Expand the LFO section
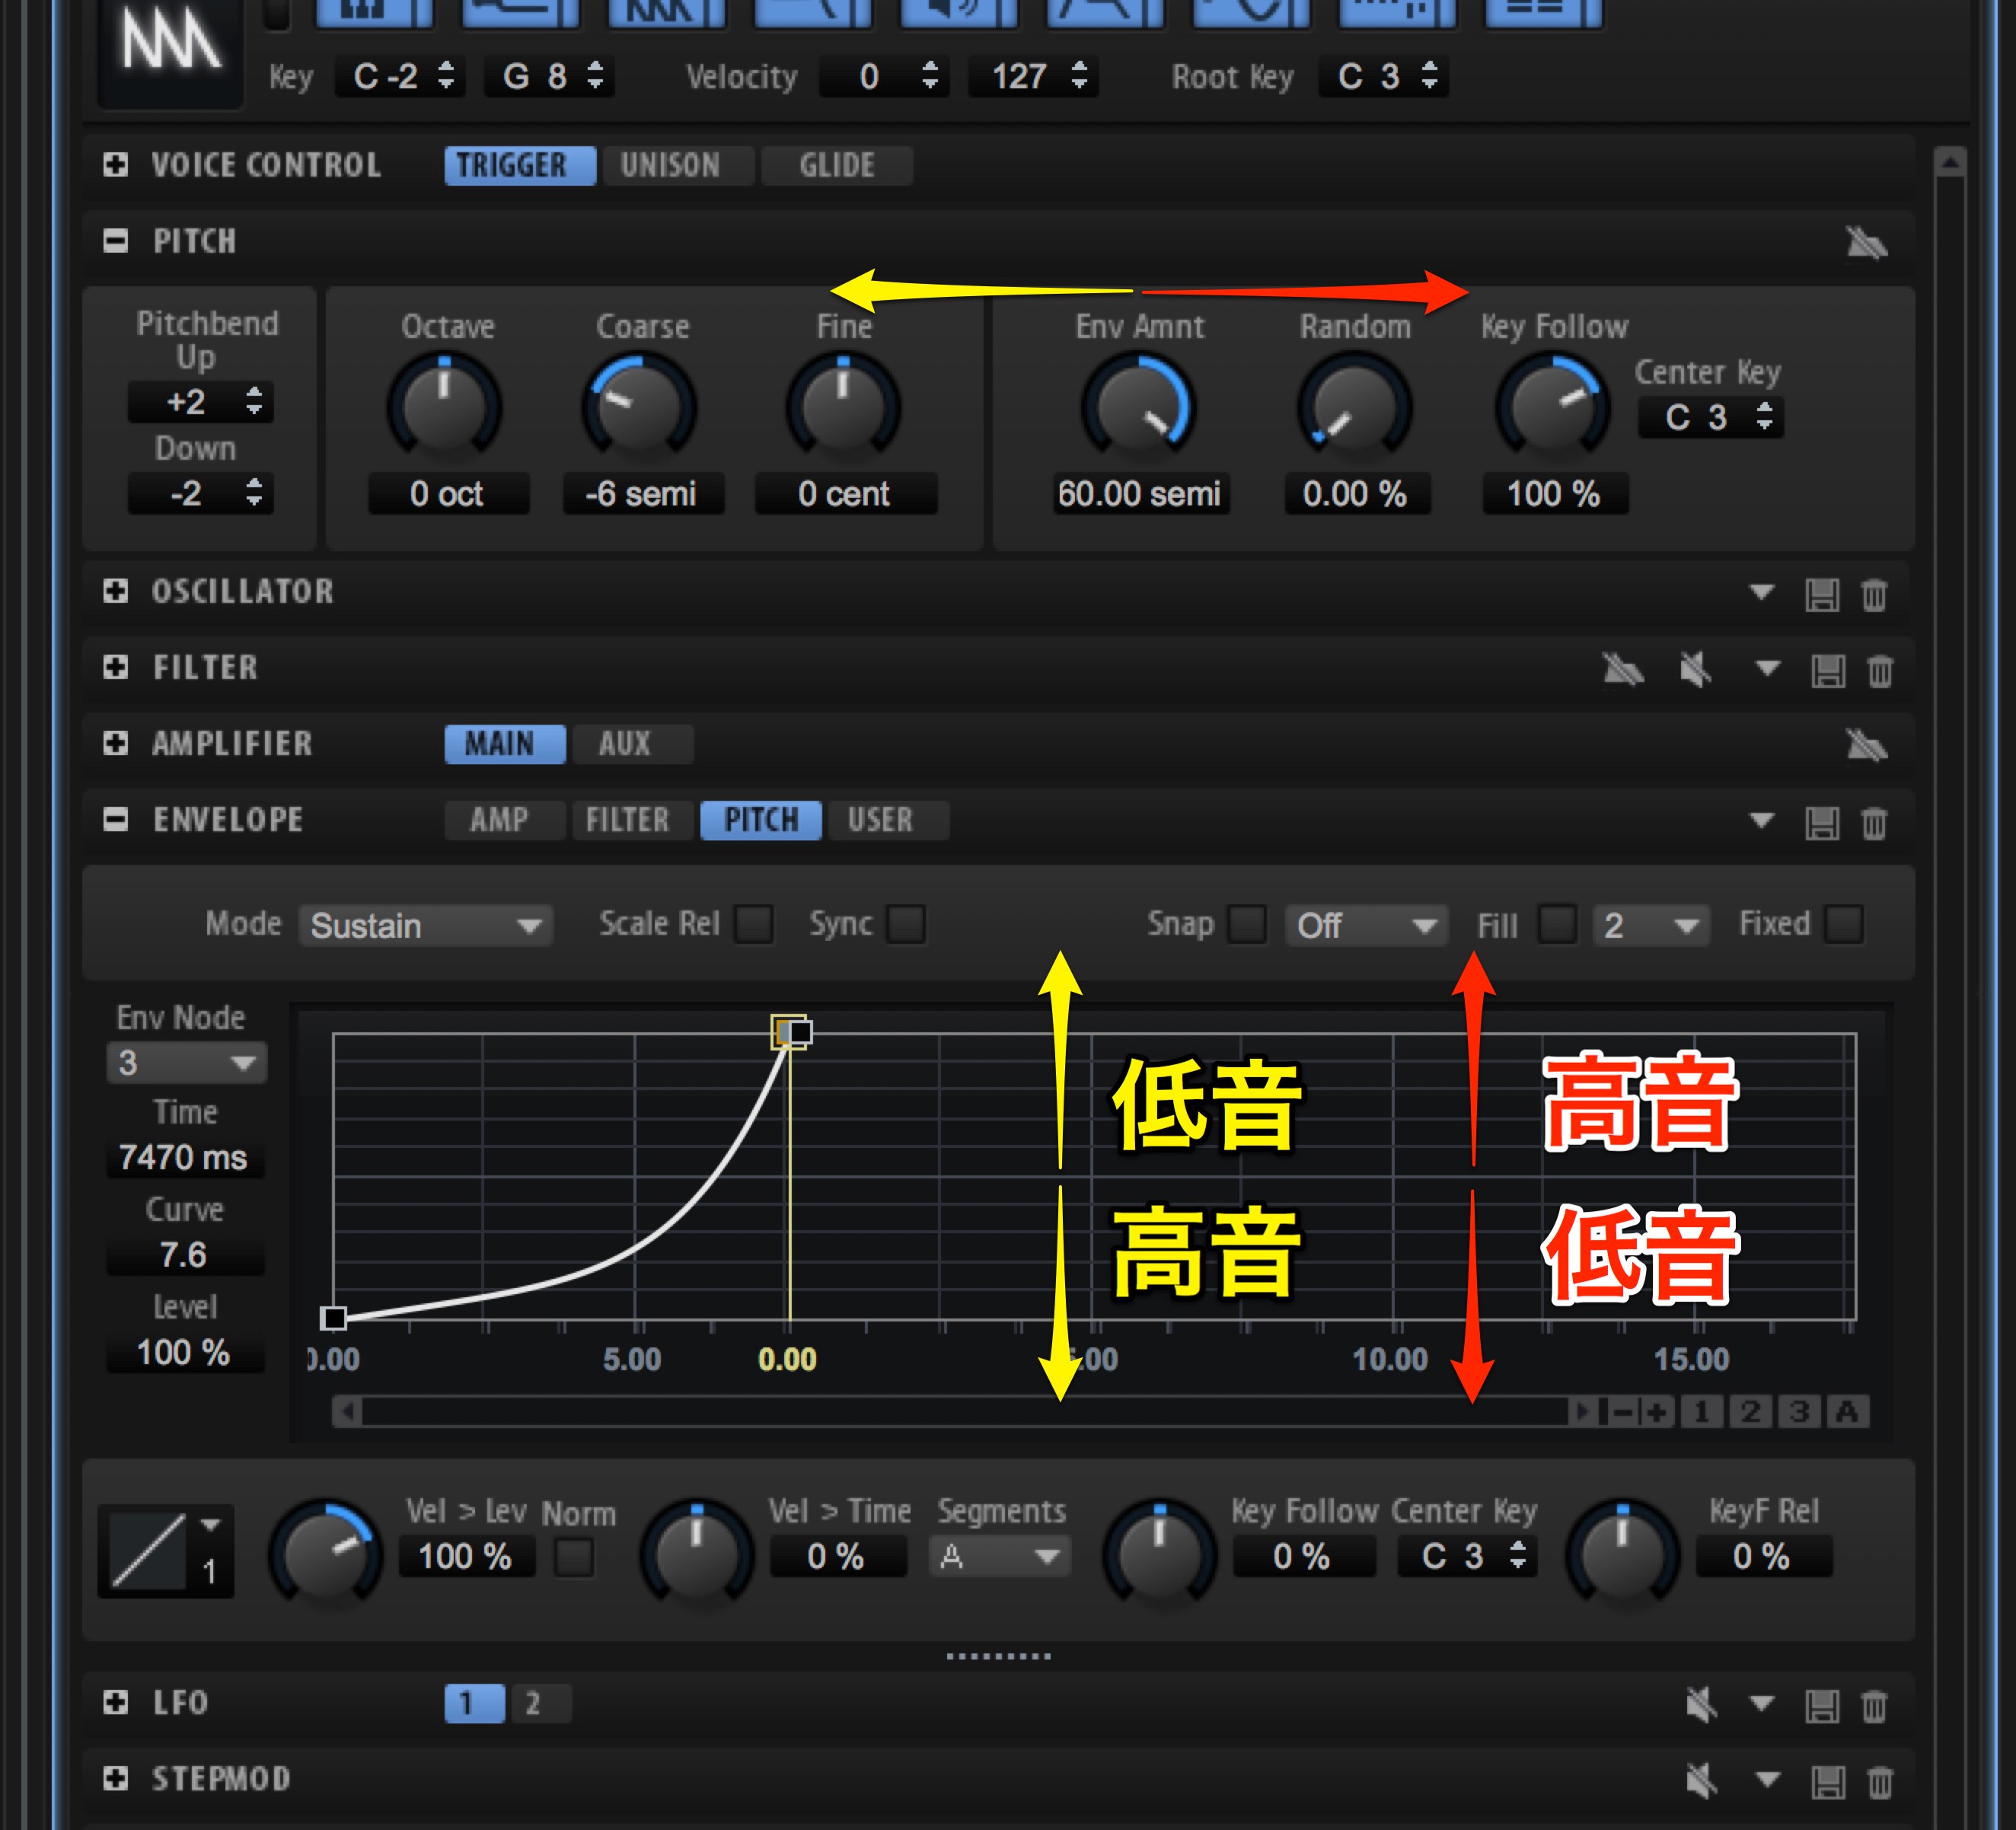Image resolution: width=2016 pixels, height=1830 pixels. [115, 1702]
